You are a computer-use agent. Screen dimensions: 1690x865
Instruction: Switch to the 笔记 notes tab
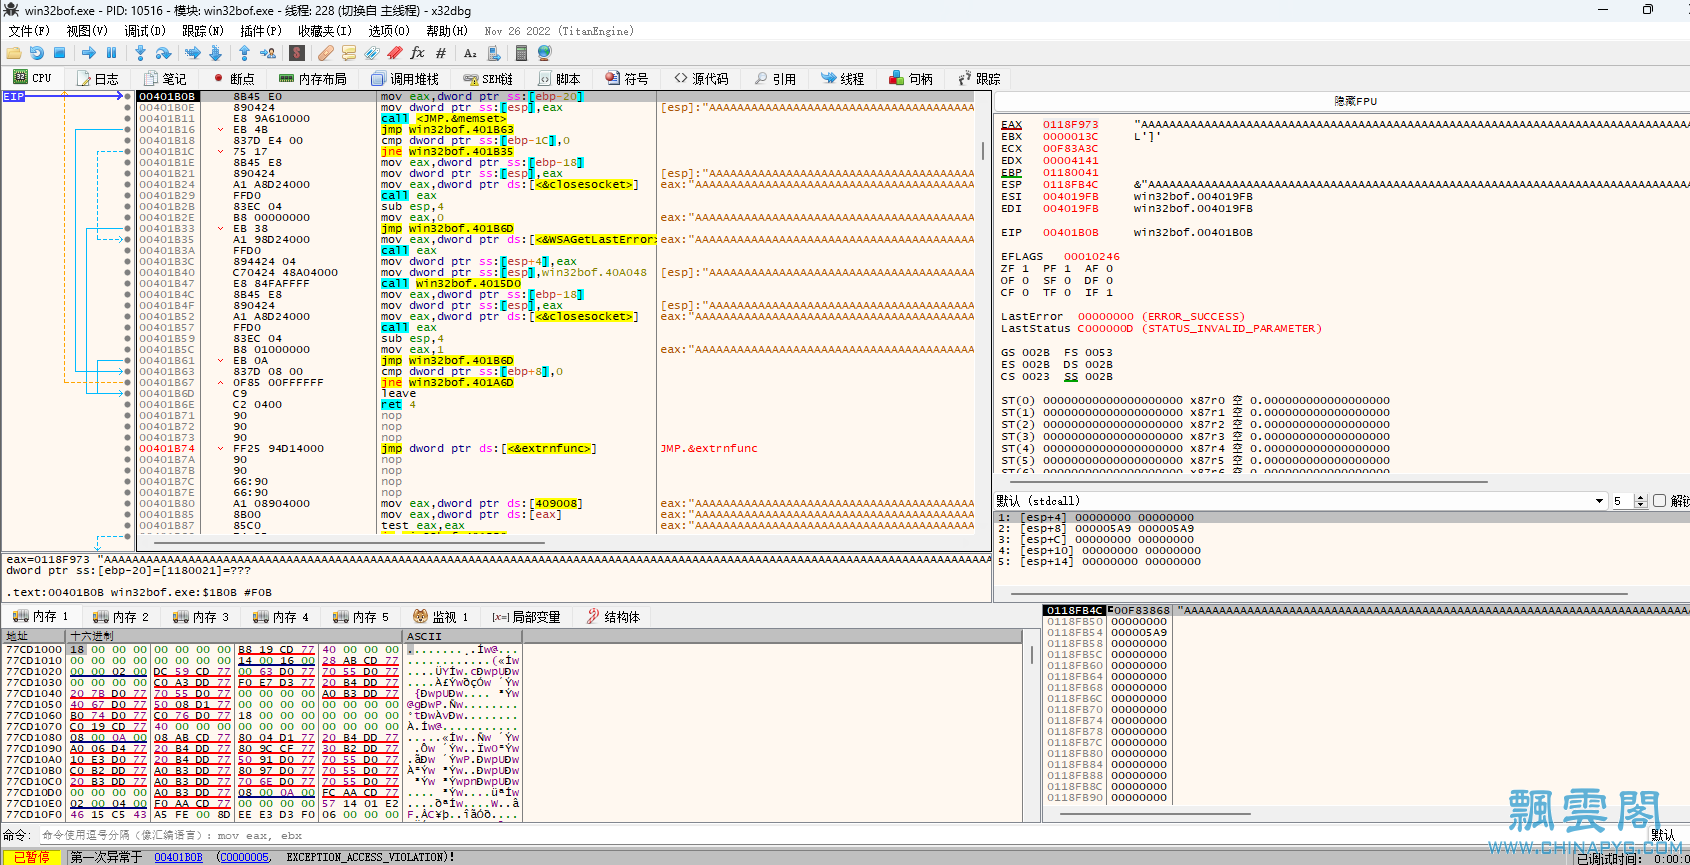(165, 78)
